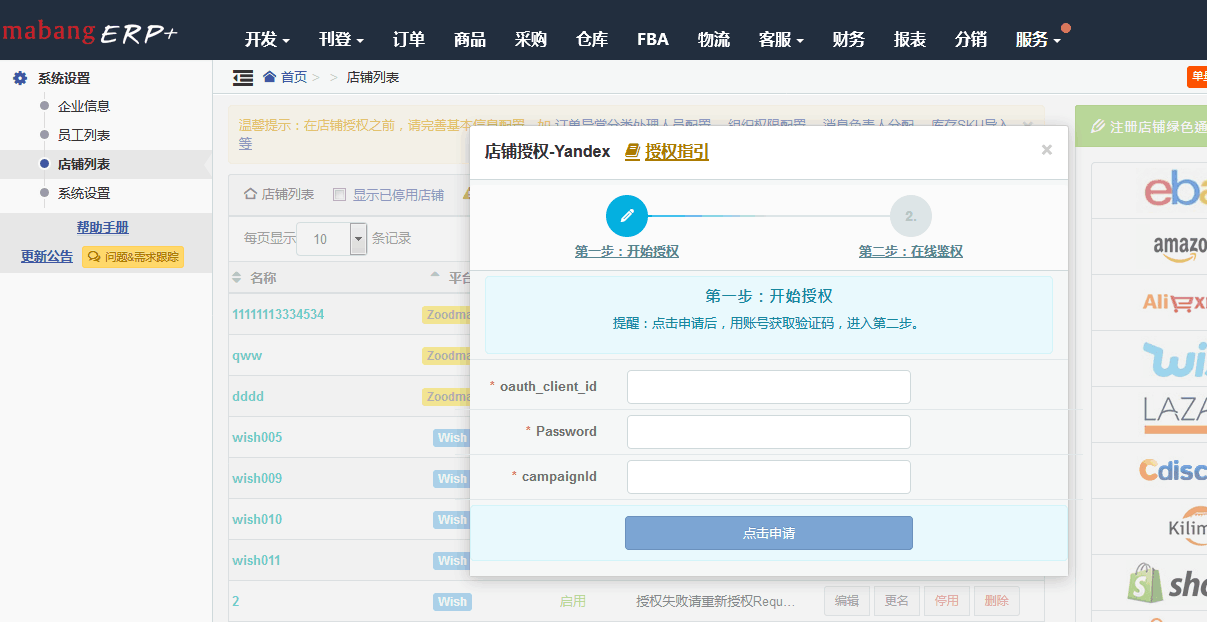The height and width of the screenshot is (622, 1207).
Task: Go to the FBA menu
Action: click(653, 40)
